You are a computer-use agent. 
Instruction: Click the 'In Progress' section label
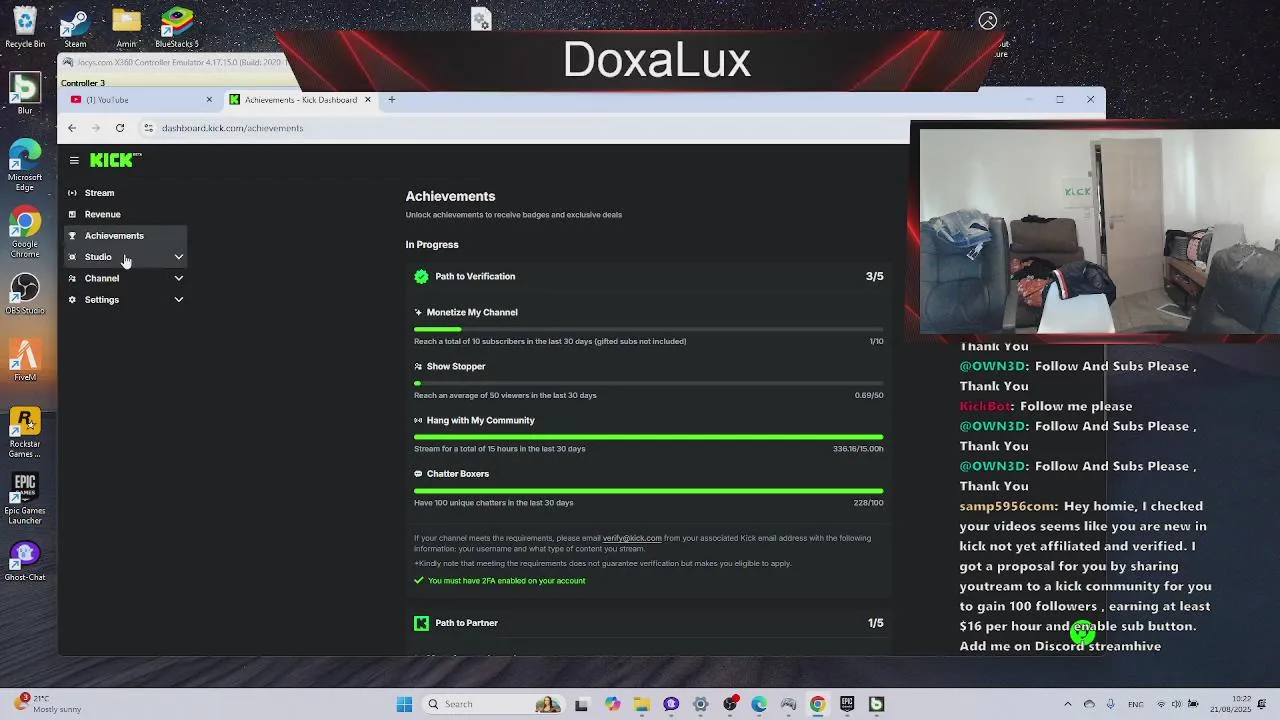coord(432,244)
